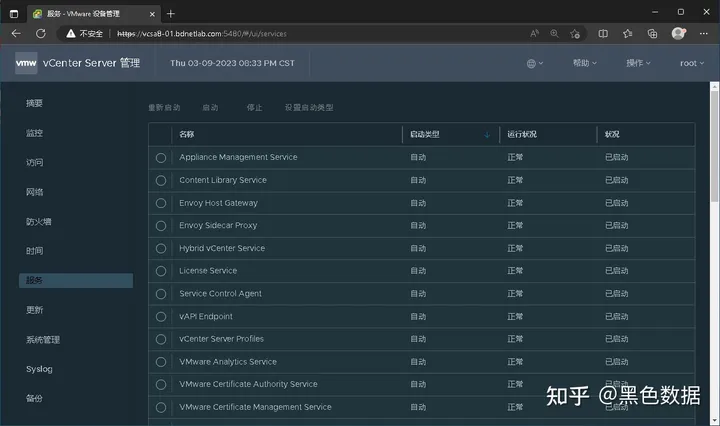Click the page vertical scrollbar thumb

[x=714, y=146]
